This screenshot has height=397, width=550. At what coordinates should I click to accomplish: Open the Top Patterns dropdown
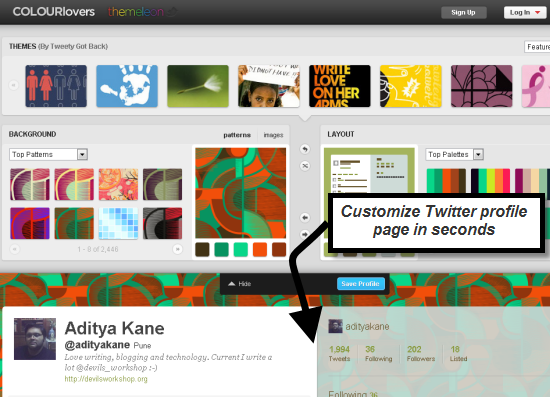tap(48, 154)
